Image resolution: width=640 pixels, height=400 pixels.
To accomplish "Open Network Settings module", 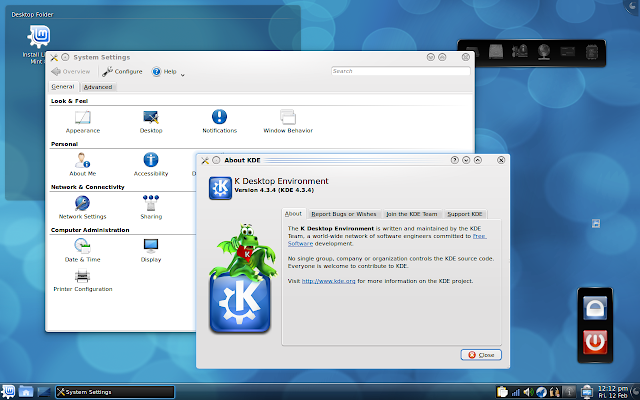I will [82, 207].
